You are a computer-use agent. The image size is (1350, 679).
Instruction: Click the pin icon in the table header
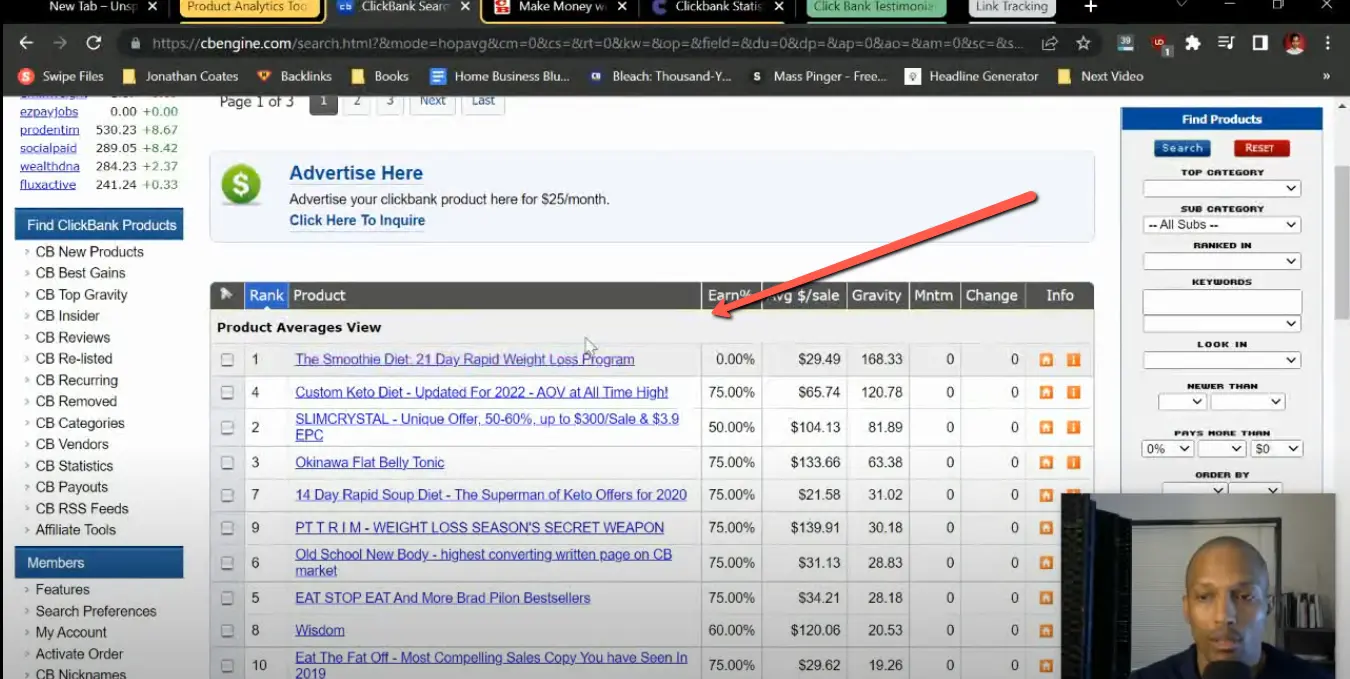click(x=227, y=295)
